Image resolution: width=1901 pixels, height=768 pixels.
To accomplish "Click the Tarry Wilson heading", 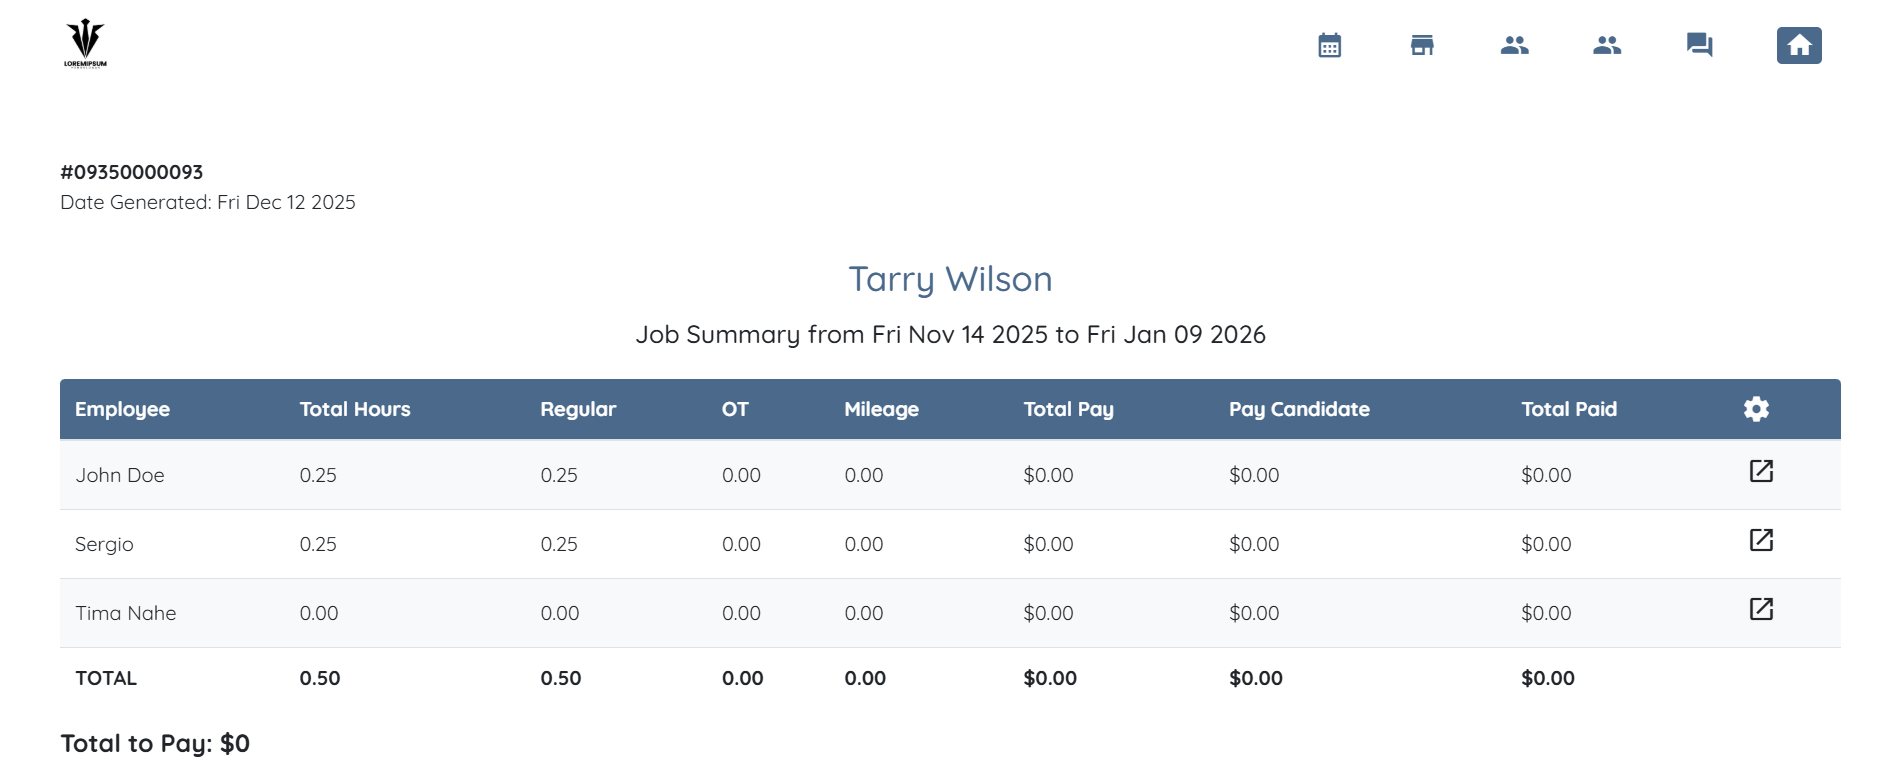I will (x=950, y=279).
